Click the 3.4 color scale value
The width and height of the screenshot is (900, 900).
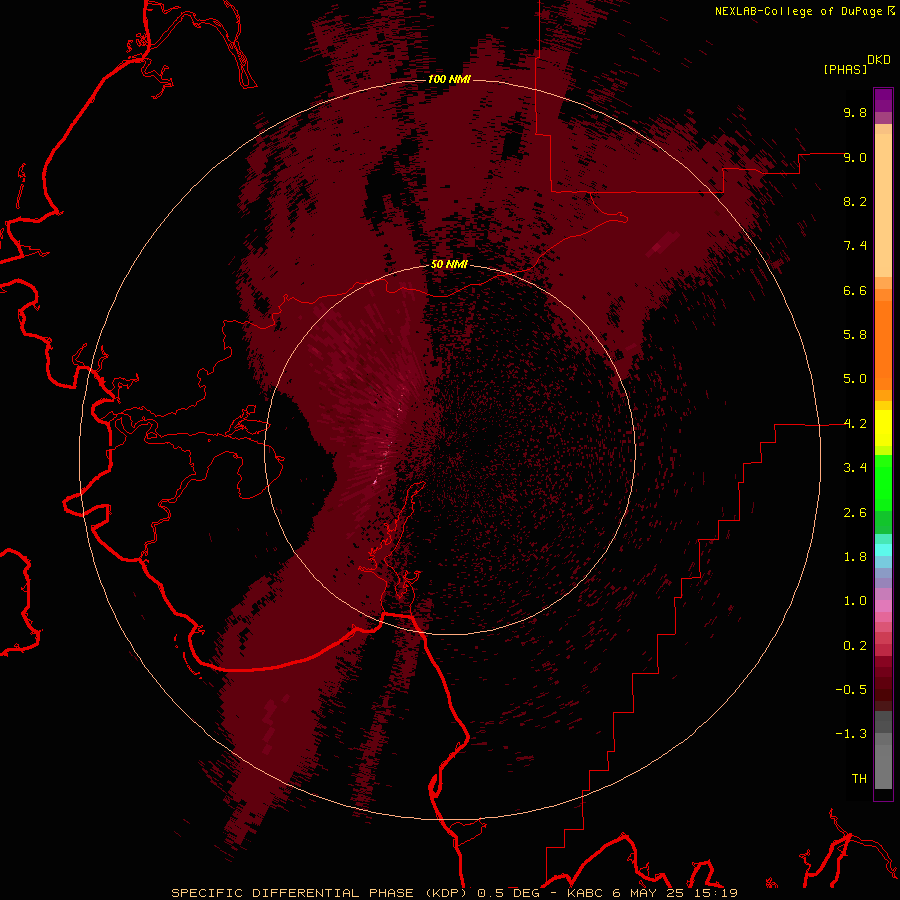(x=855, y=467)
